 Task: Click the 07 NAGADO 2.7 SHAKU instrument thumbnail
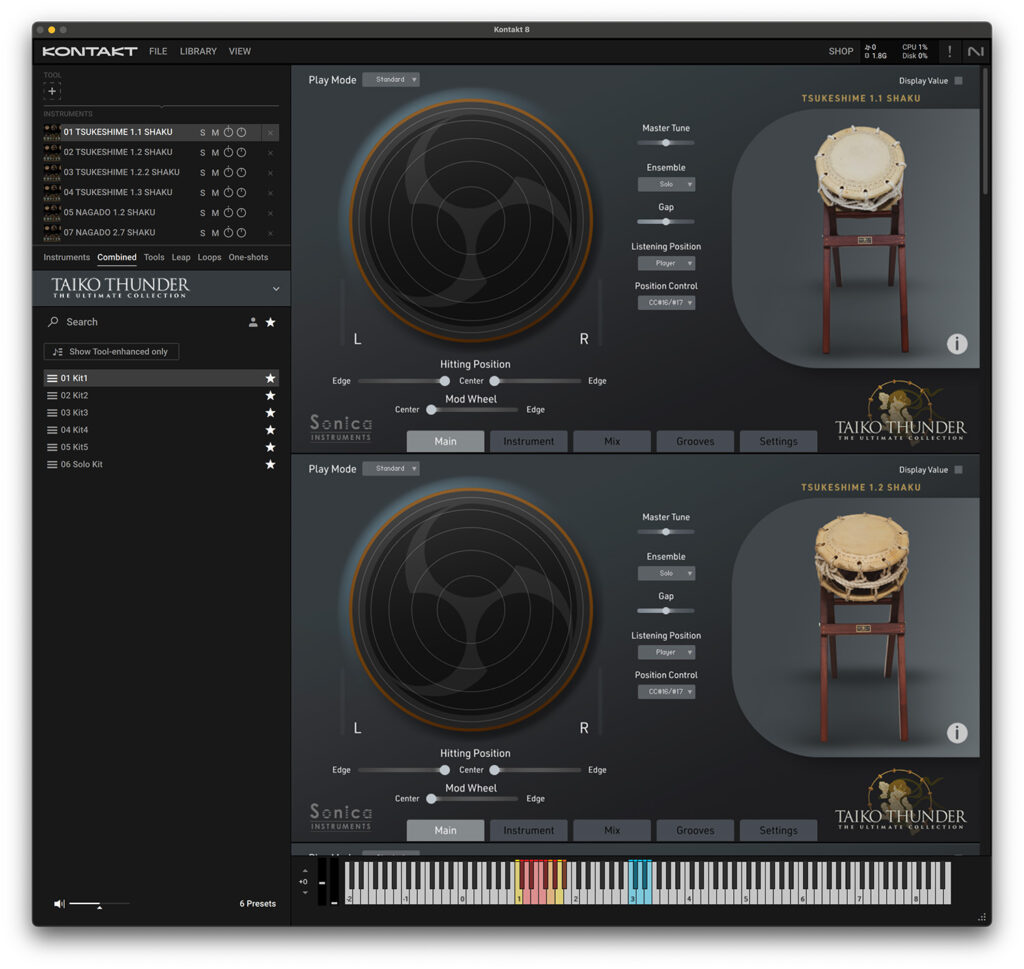52,232
